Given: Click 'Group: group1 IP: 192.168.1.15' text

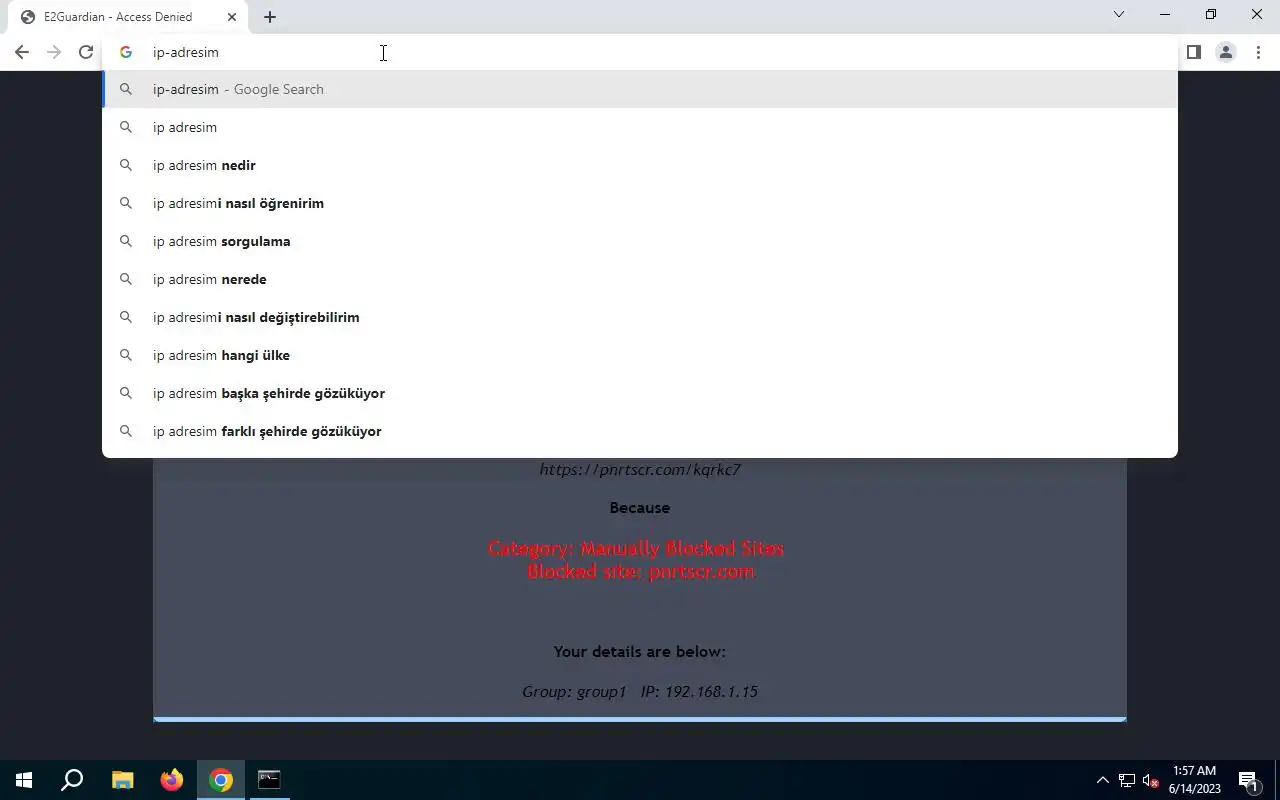Looking at the screenshot, I should point(640,691).
